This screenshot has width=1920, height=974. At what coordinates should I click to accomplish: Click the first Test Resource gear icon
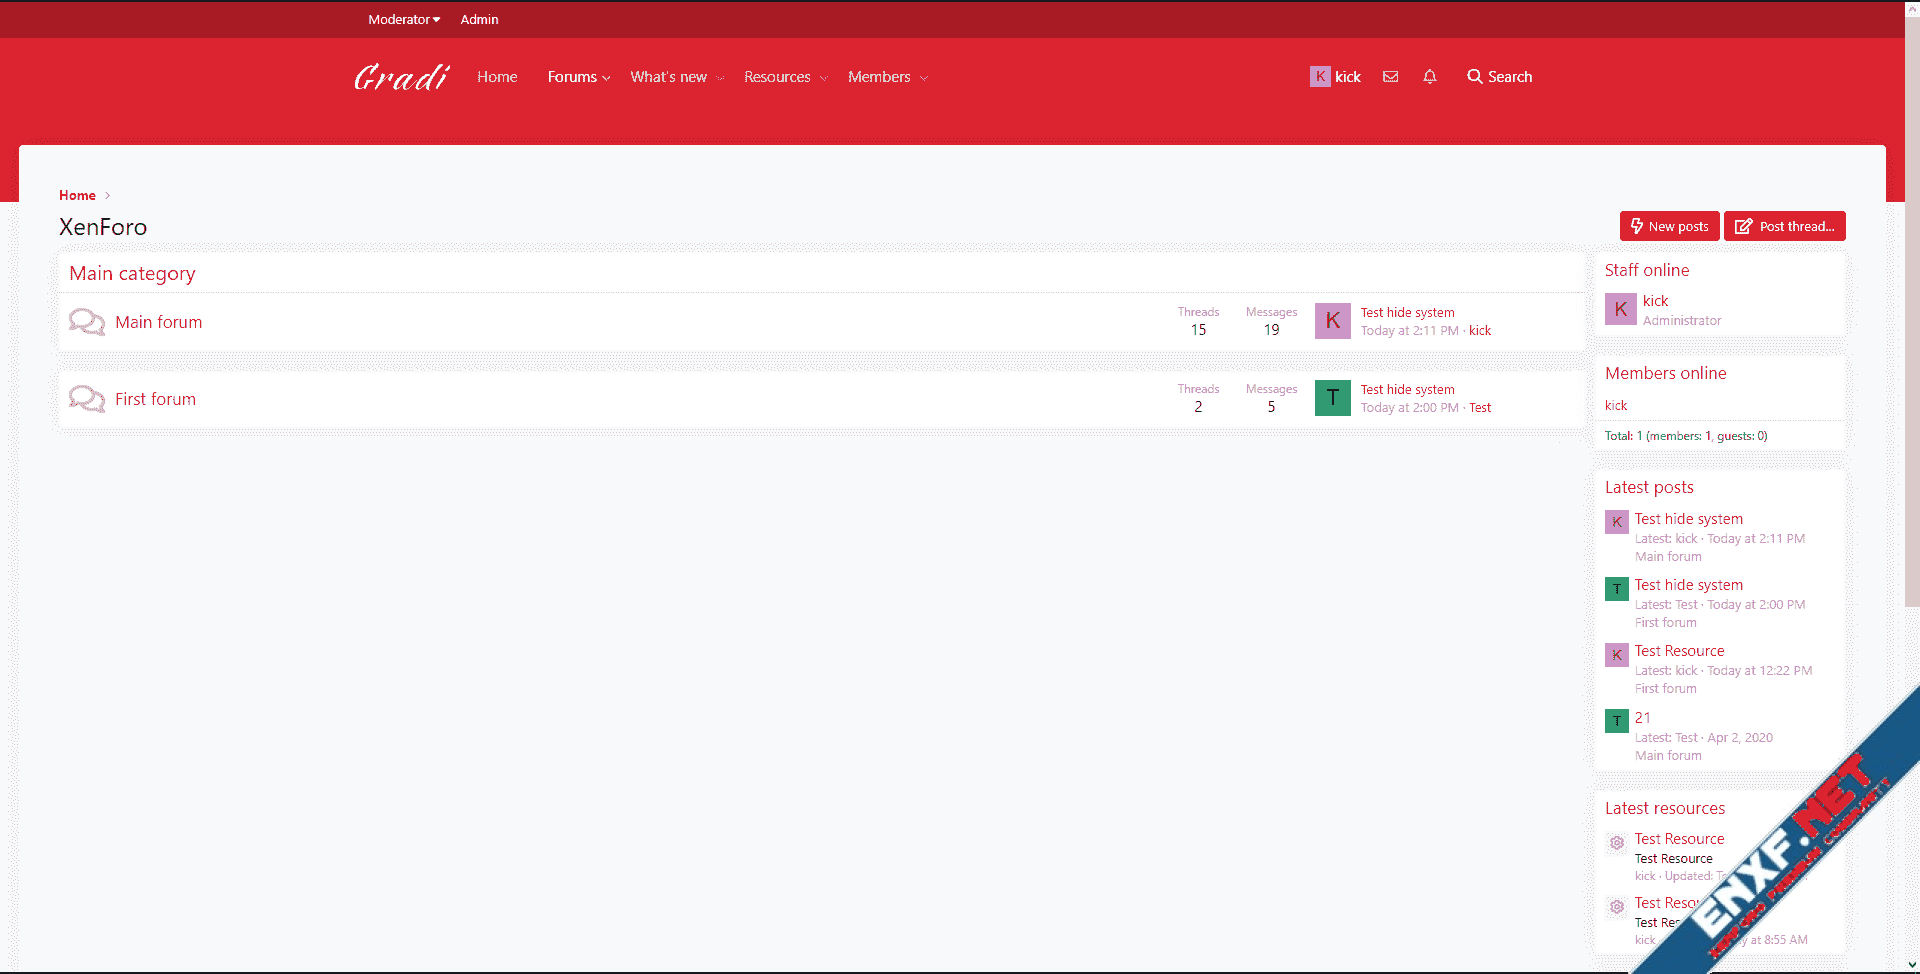pos(1616,843)
